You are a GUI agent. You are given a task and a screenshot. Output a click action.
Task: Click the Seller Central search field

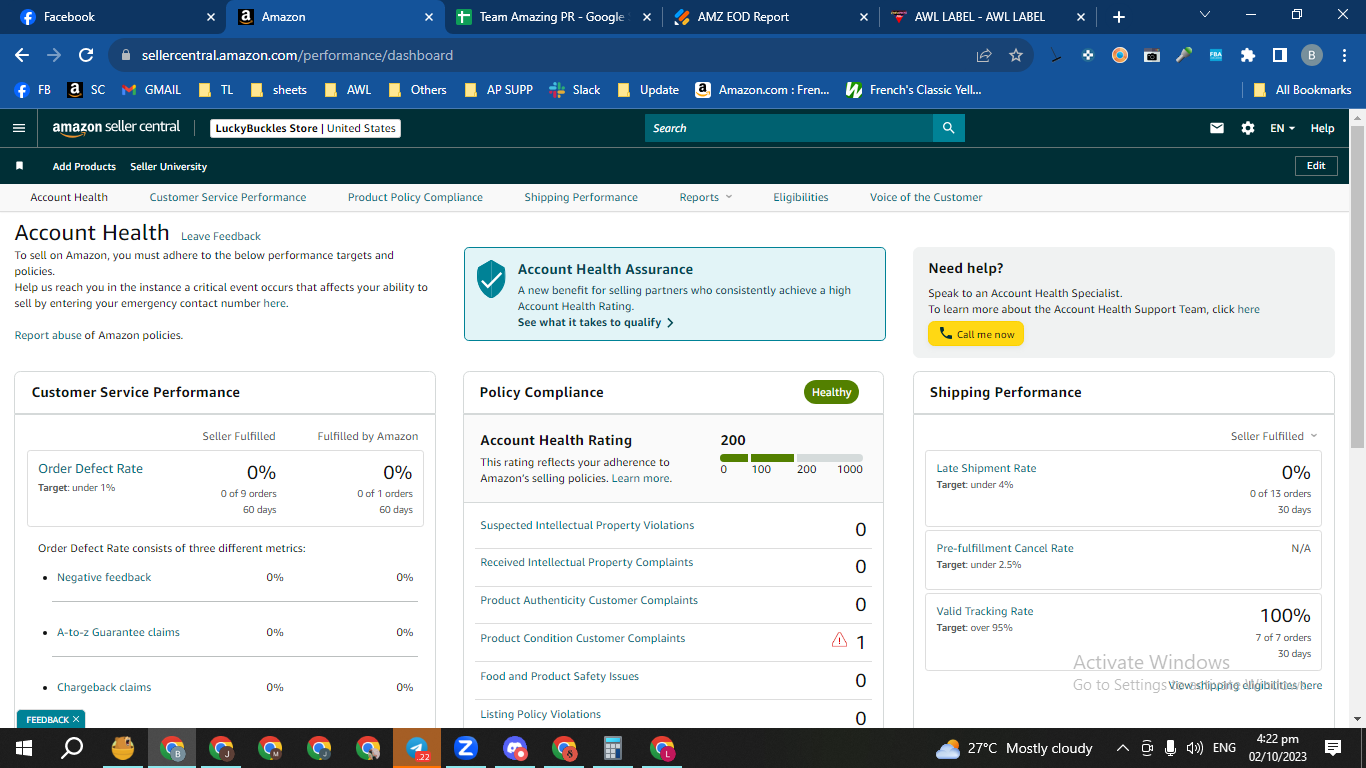tap(789, 128)
